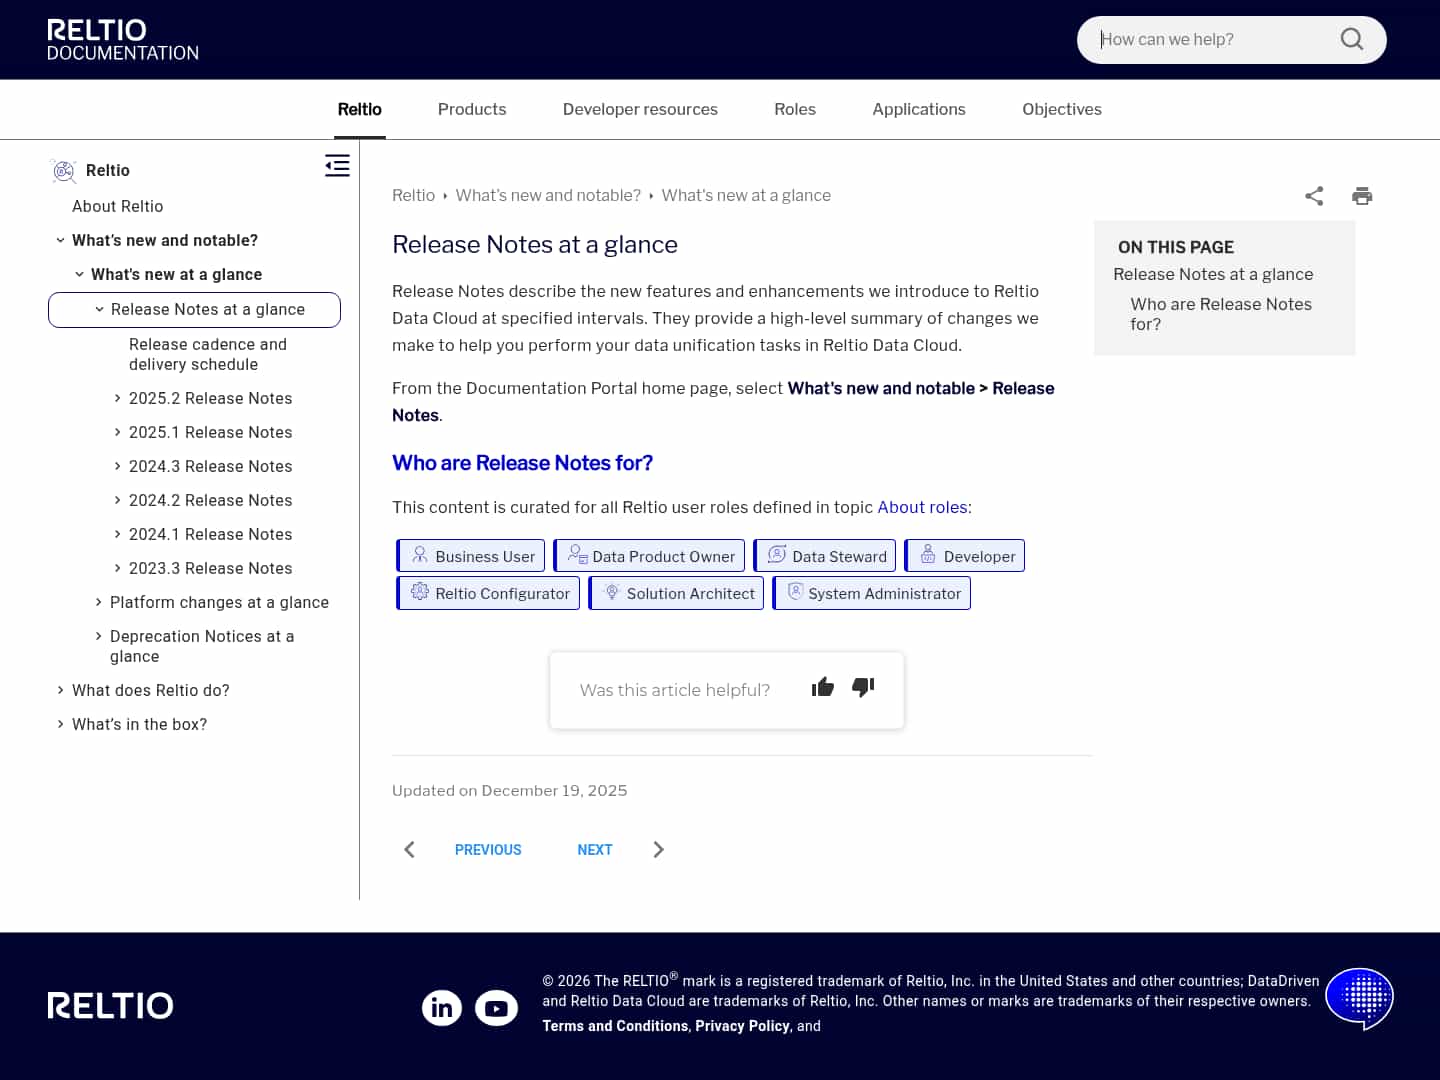Screen dimensions: 1440x1080
Task: Collapse the What's new at a glance section
Action: (x=80, y=274)
